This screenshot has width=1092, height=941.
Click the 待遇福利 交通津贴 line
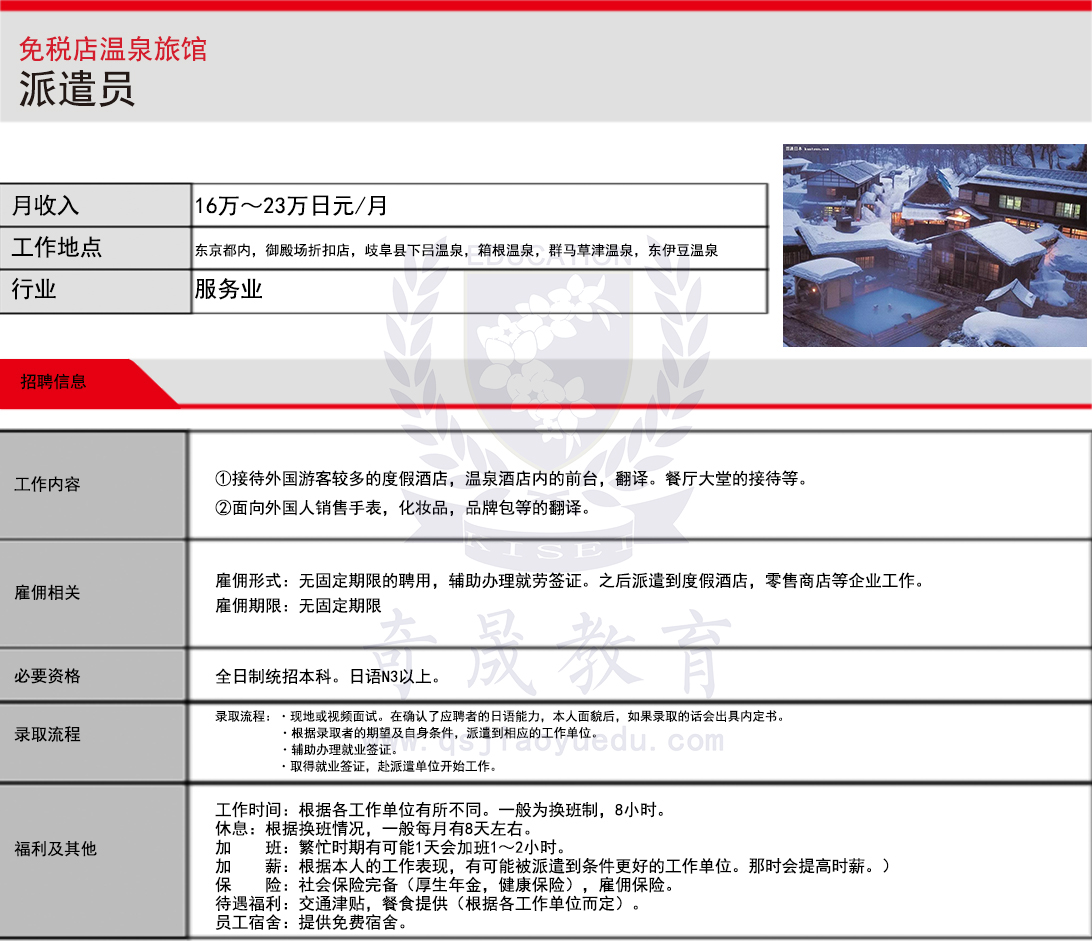428,904
